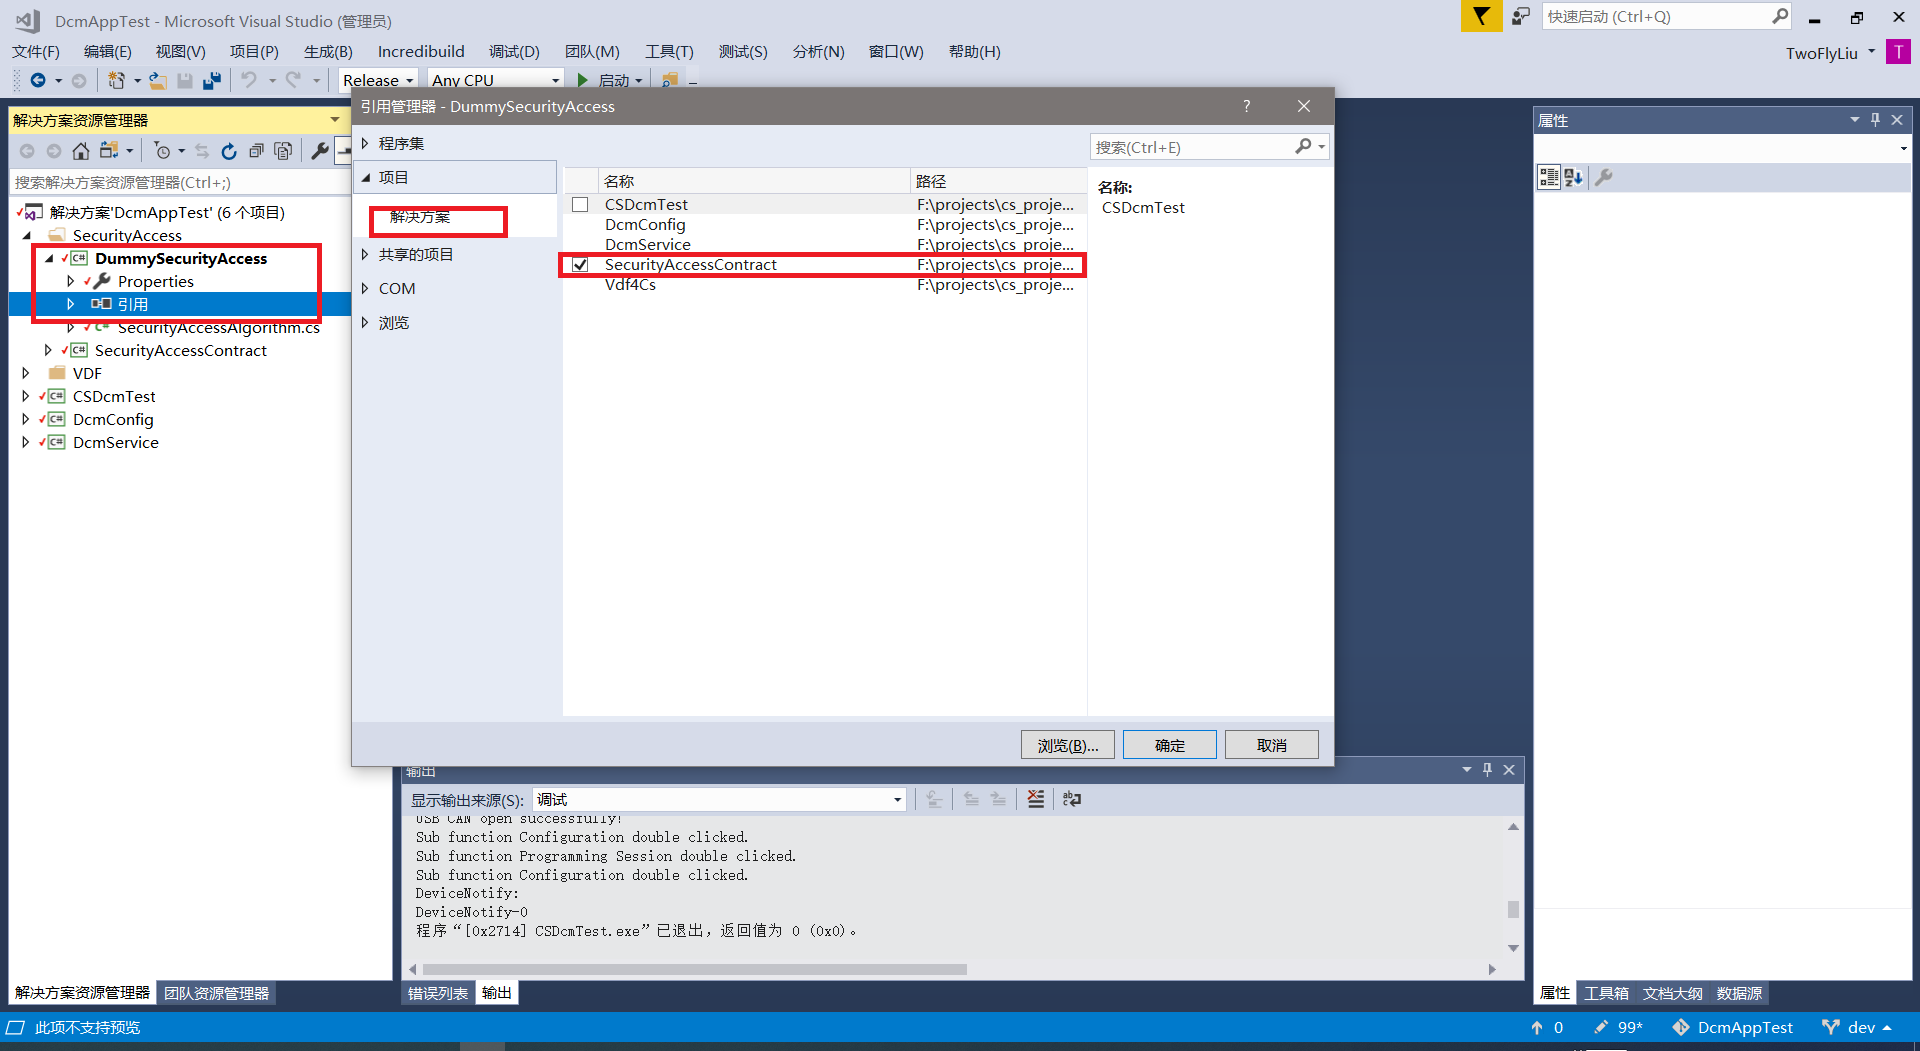This screenshot has width=1920, height=1051.
Task: Click the Properties wrench in Solution Explorer
Action: click(x=320, y=151)
